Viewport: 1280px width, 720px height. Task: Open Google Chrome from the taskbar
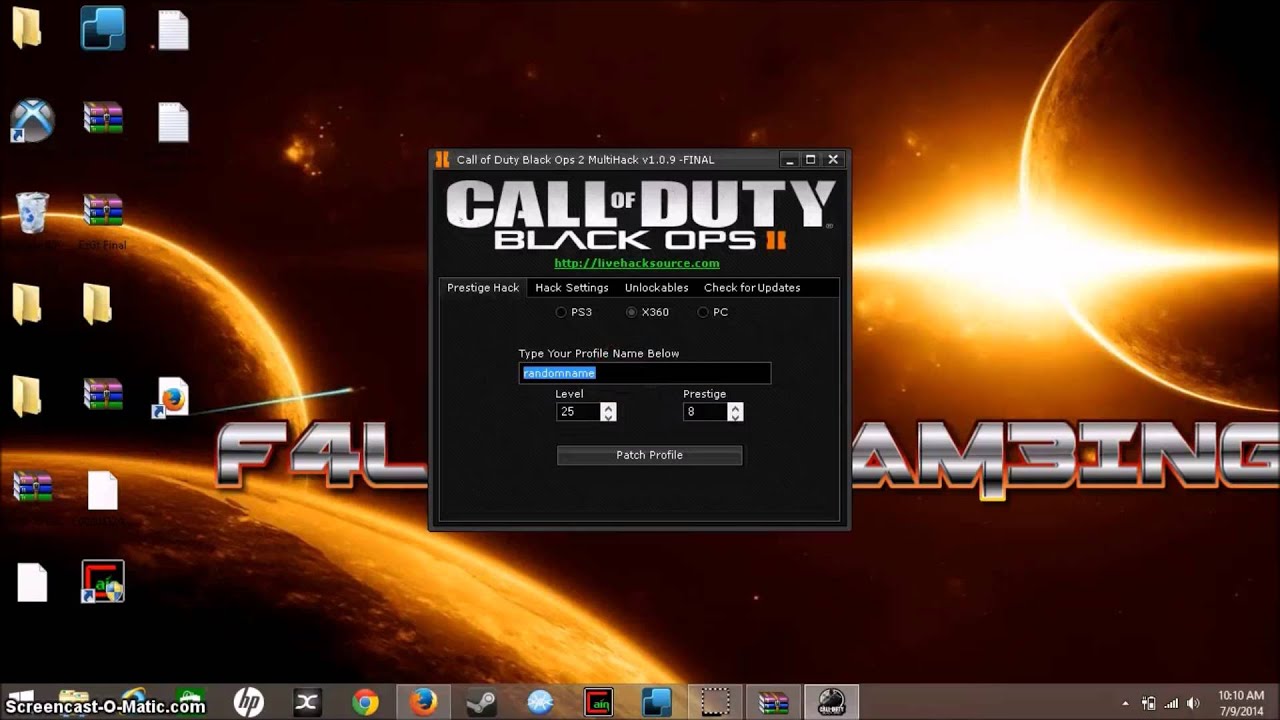coord(365,702)
